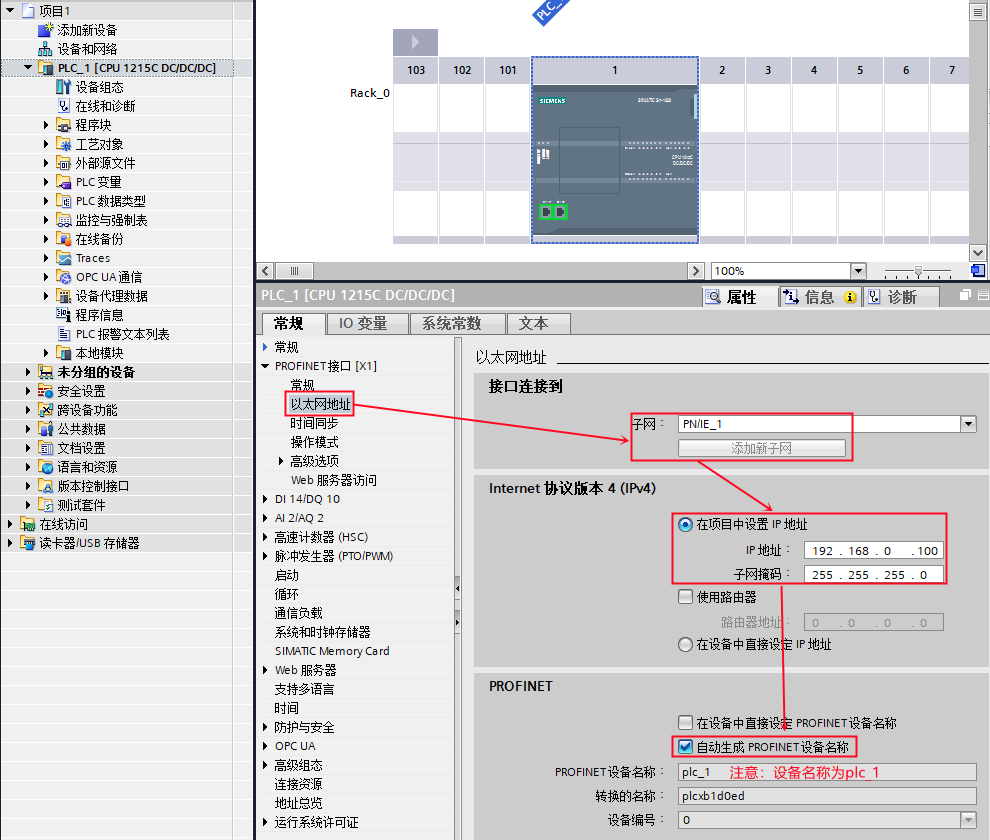Click the 监控与强制表 icon
Image resolution: width=990 pixels, height=840 pixels.
coord(63,220)
